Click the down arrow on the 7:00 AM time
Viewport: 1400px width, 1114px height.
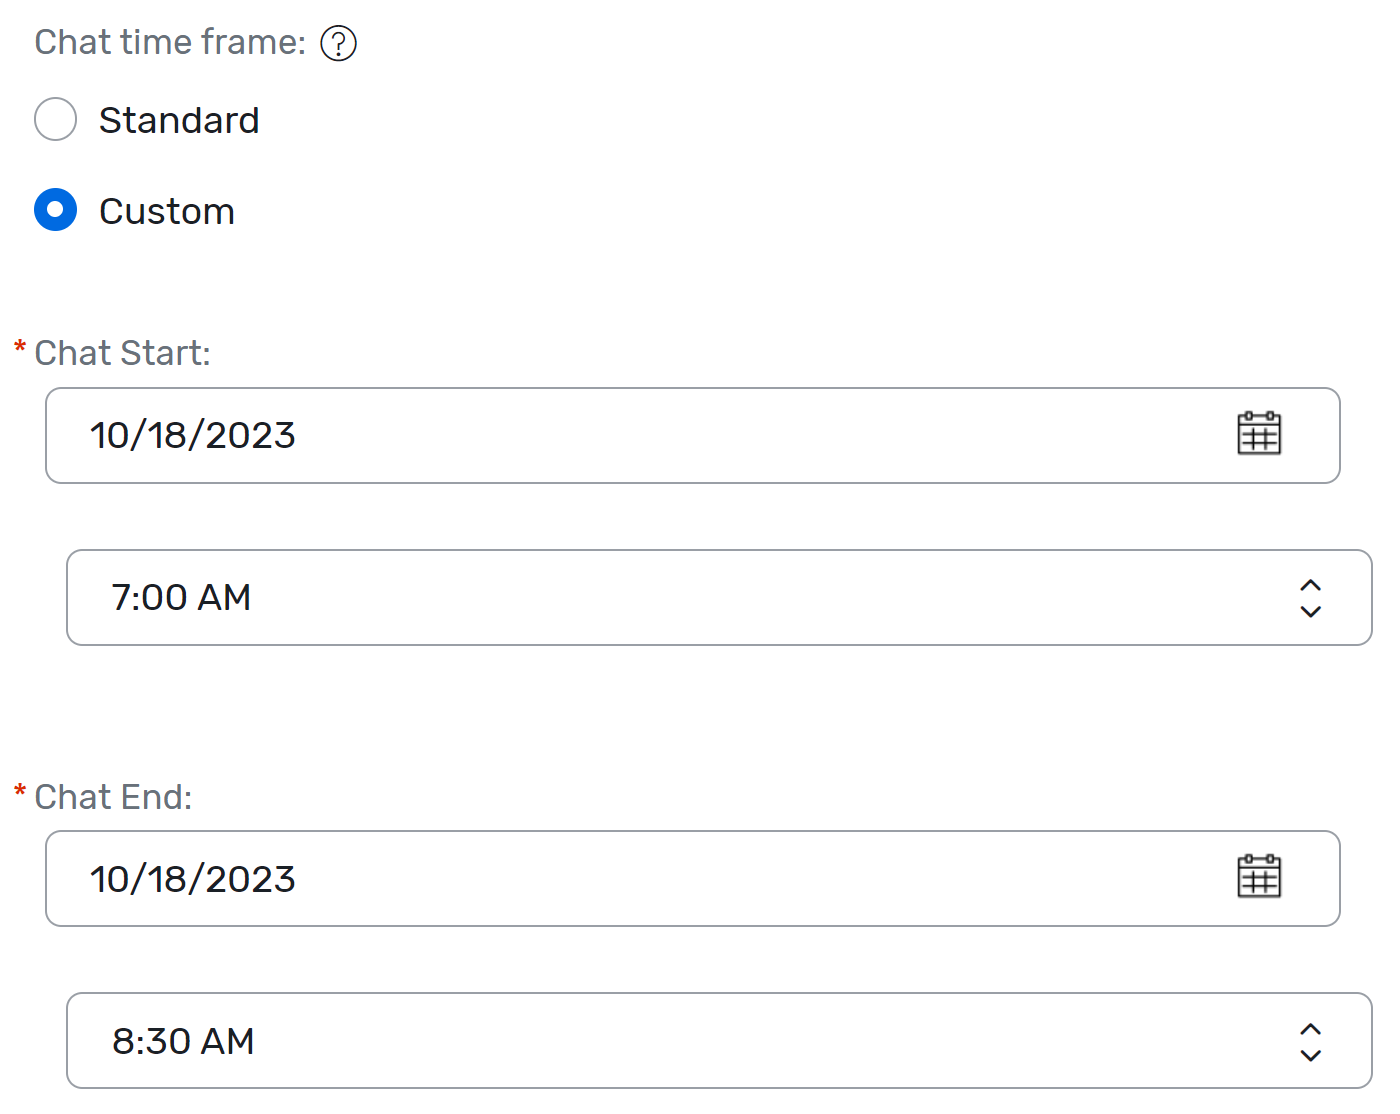1311,611
